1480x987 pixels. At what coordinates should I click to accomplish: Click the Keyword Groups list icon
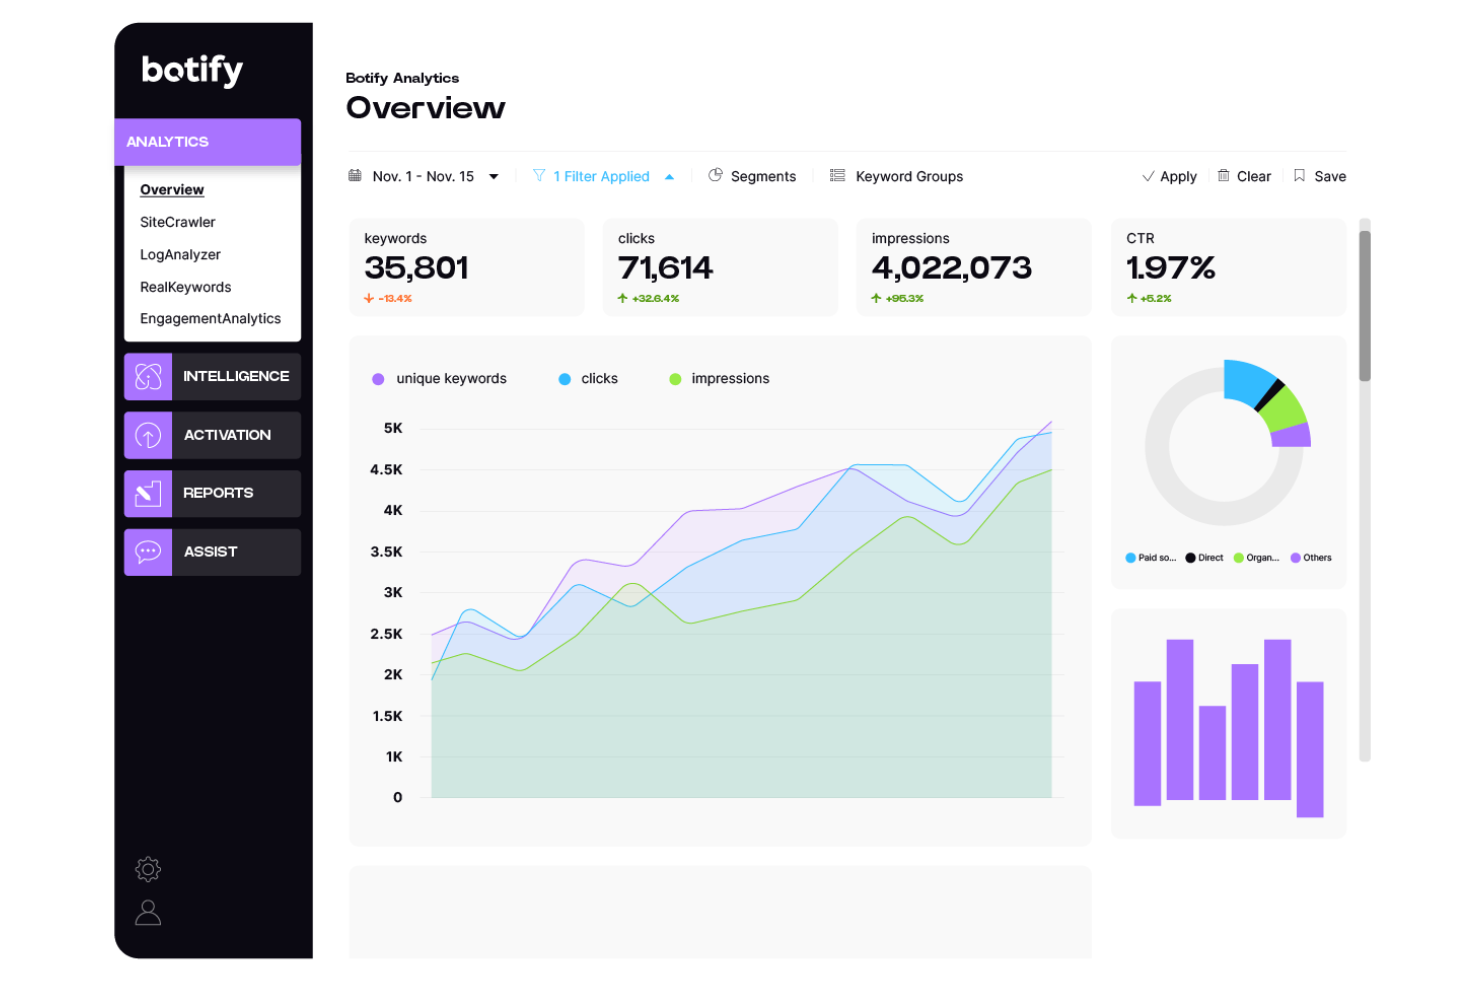838,176
